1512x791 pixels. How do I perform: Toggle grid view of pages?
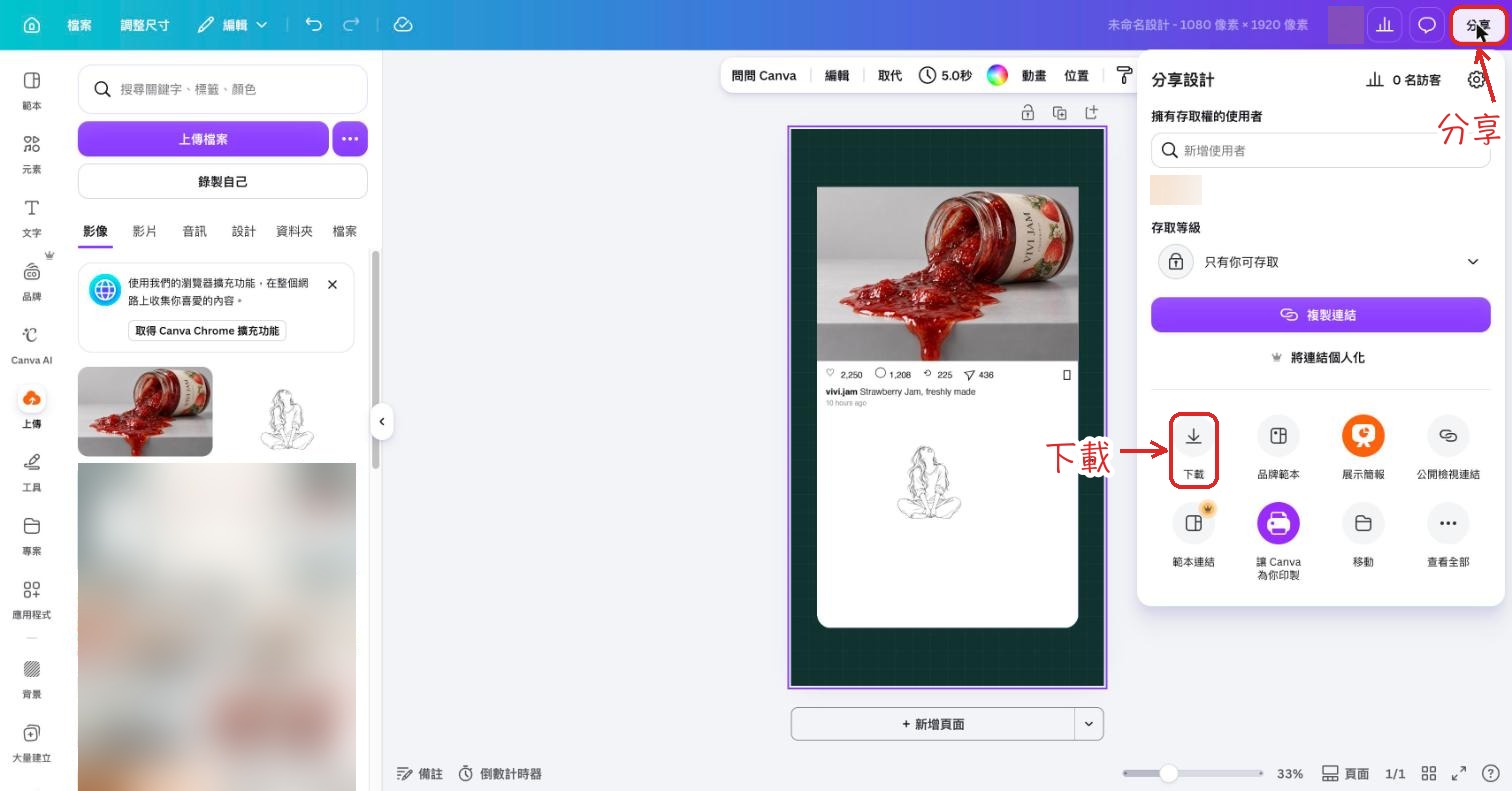click(x=1429, y=773)
